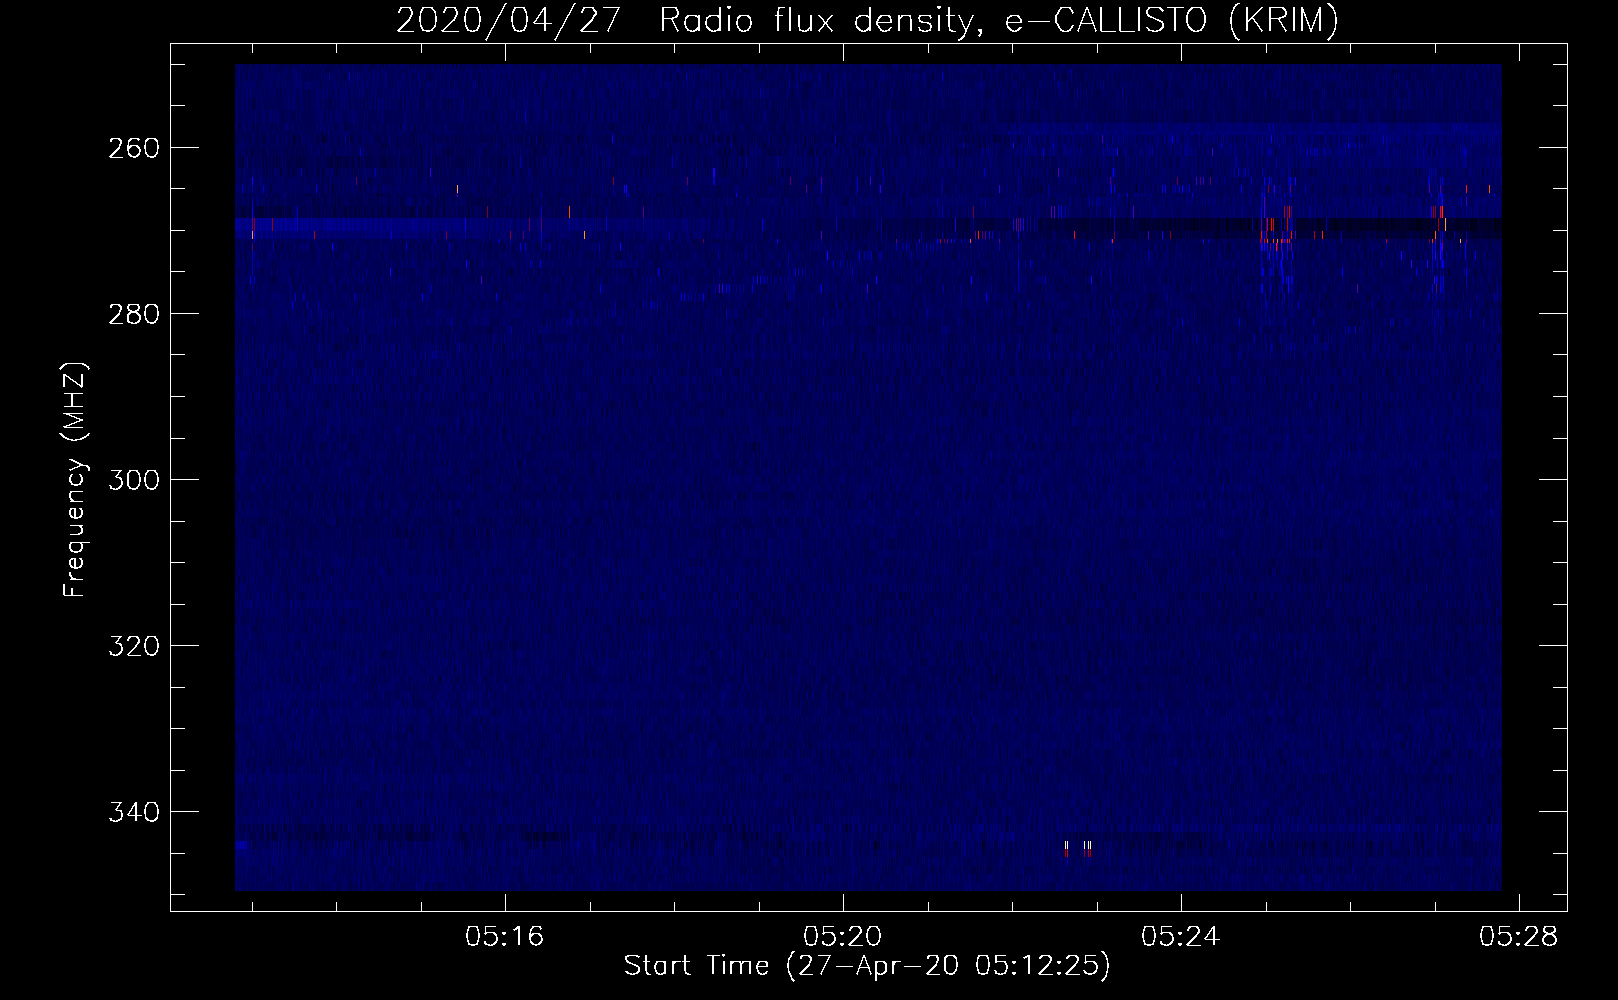Click the 05:24 time tick label
This screenshot has height=1000, width=1618.
point(1181,937)
